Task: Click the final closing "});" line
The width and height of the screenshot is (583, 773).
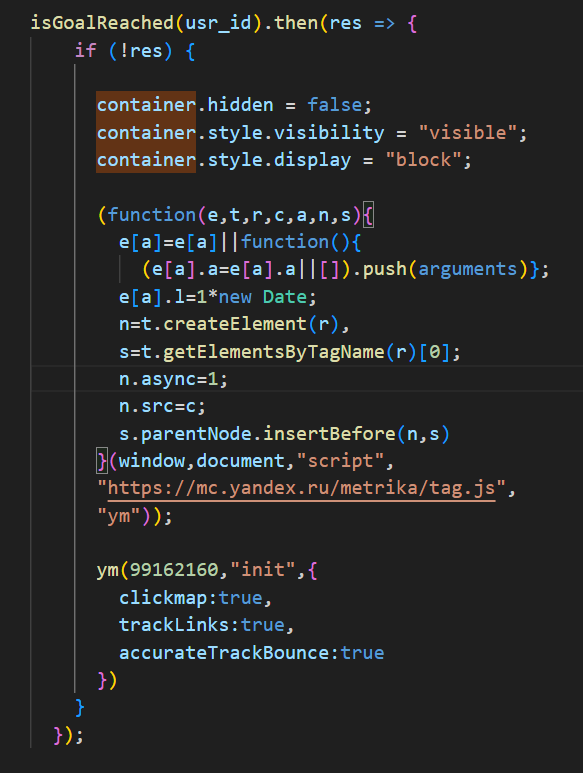Action: (69, 735)
